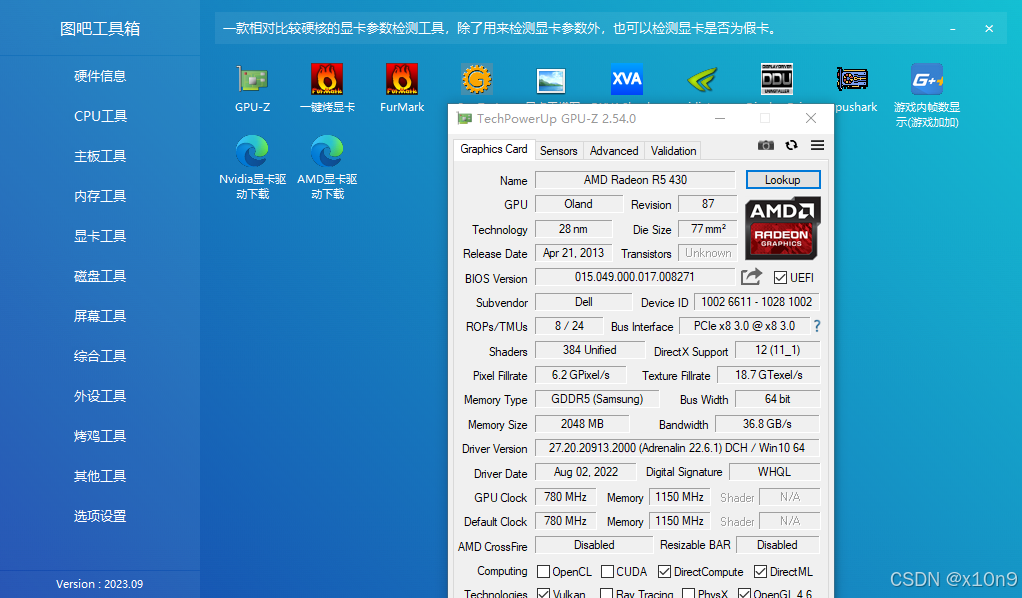The width and height of the screenshot is (1022, 598).
Task: Select 内存工具 in the sidebar
Action: tap(100, 196)
